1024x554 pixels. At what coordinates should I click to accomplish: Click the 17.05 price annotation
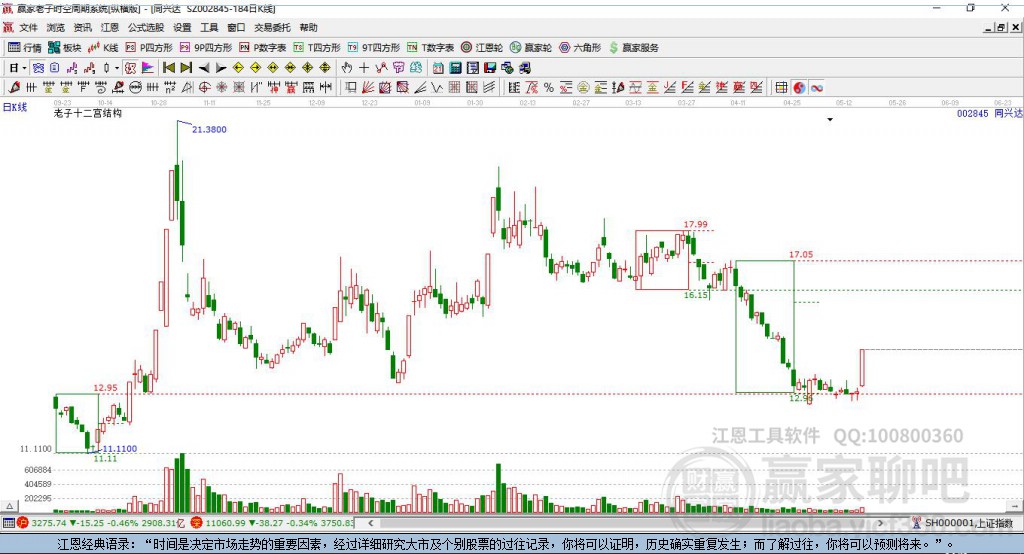pos(801,254)
